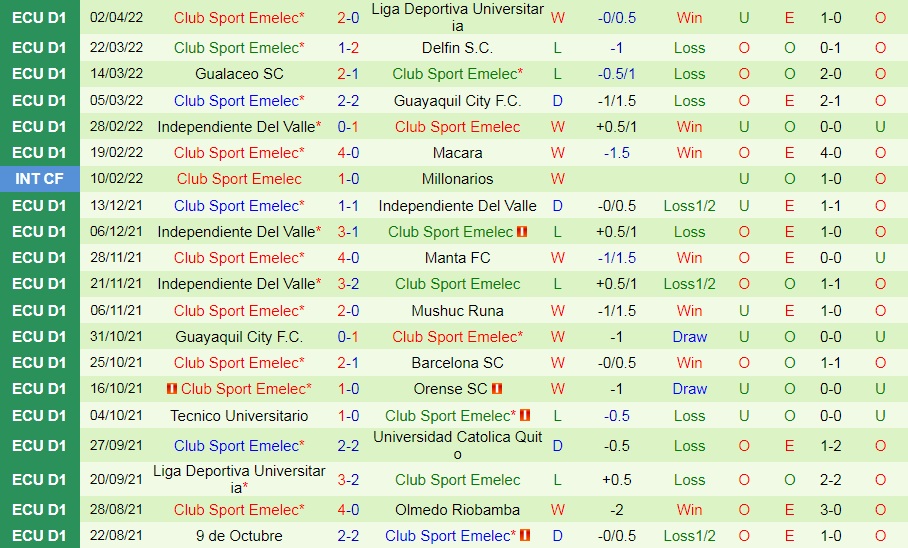Click the INT CF competition label
The image size is (908, 548).
coord(40,179)
